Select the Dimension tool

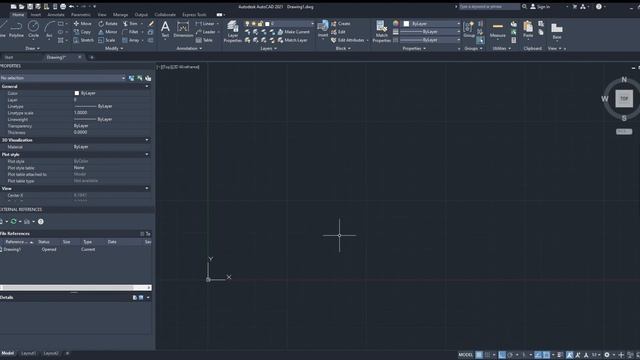[183, 29]
